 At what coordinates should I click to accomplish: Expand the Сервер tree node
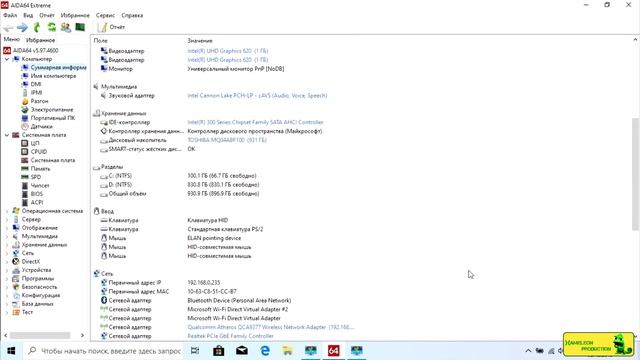point(7,220)
